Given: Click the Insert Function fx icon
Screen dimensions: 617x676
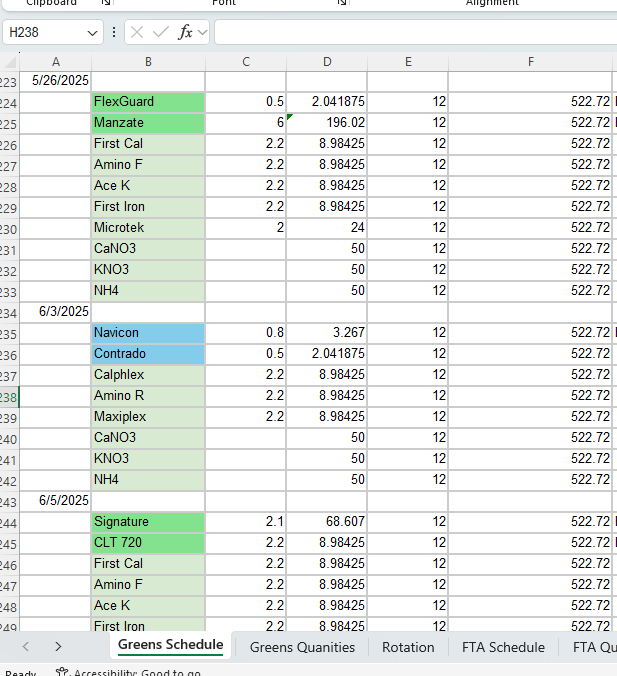Looking at the screenshot, I should (x=185, y=33).
